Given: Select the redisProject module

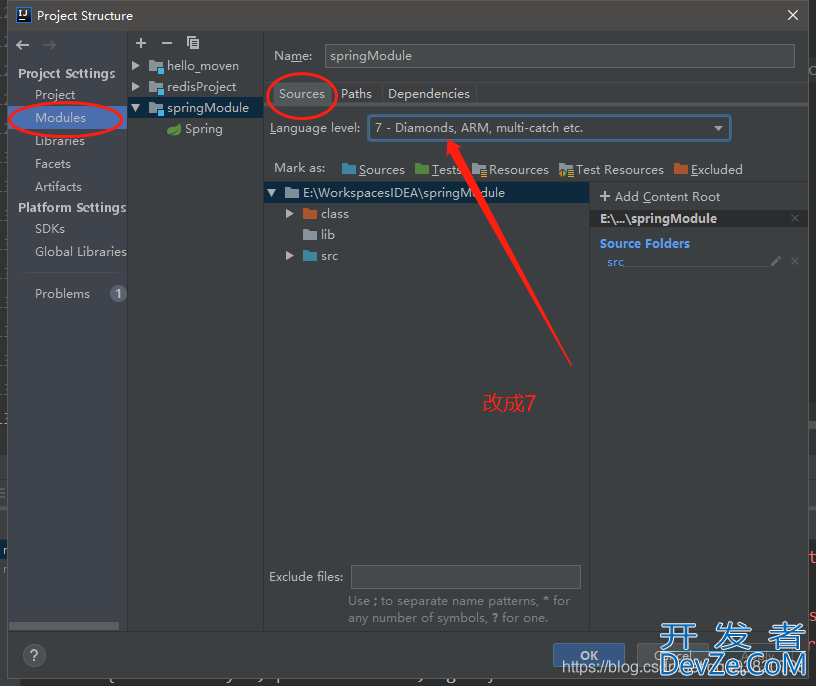Looking at the screenshot, I should 201,87.
